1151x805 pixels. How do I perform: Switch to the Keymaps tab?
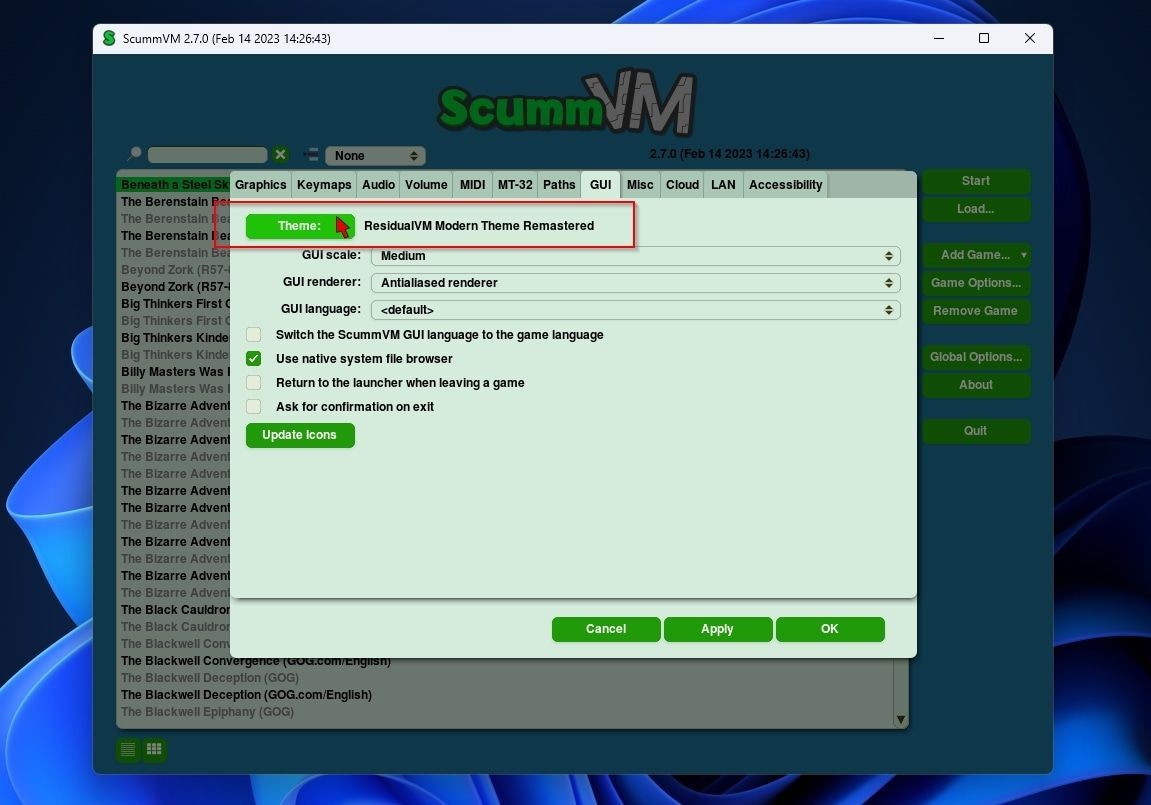(x=324, y=185)
